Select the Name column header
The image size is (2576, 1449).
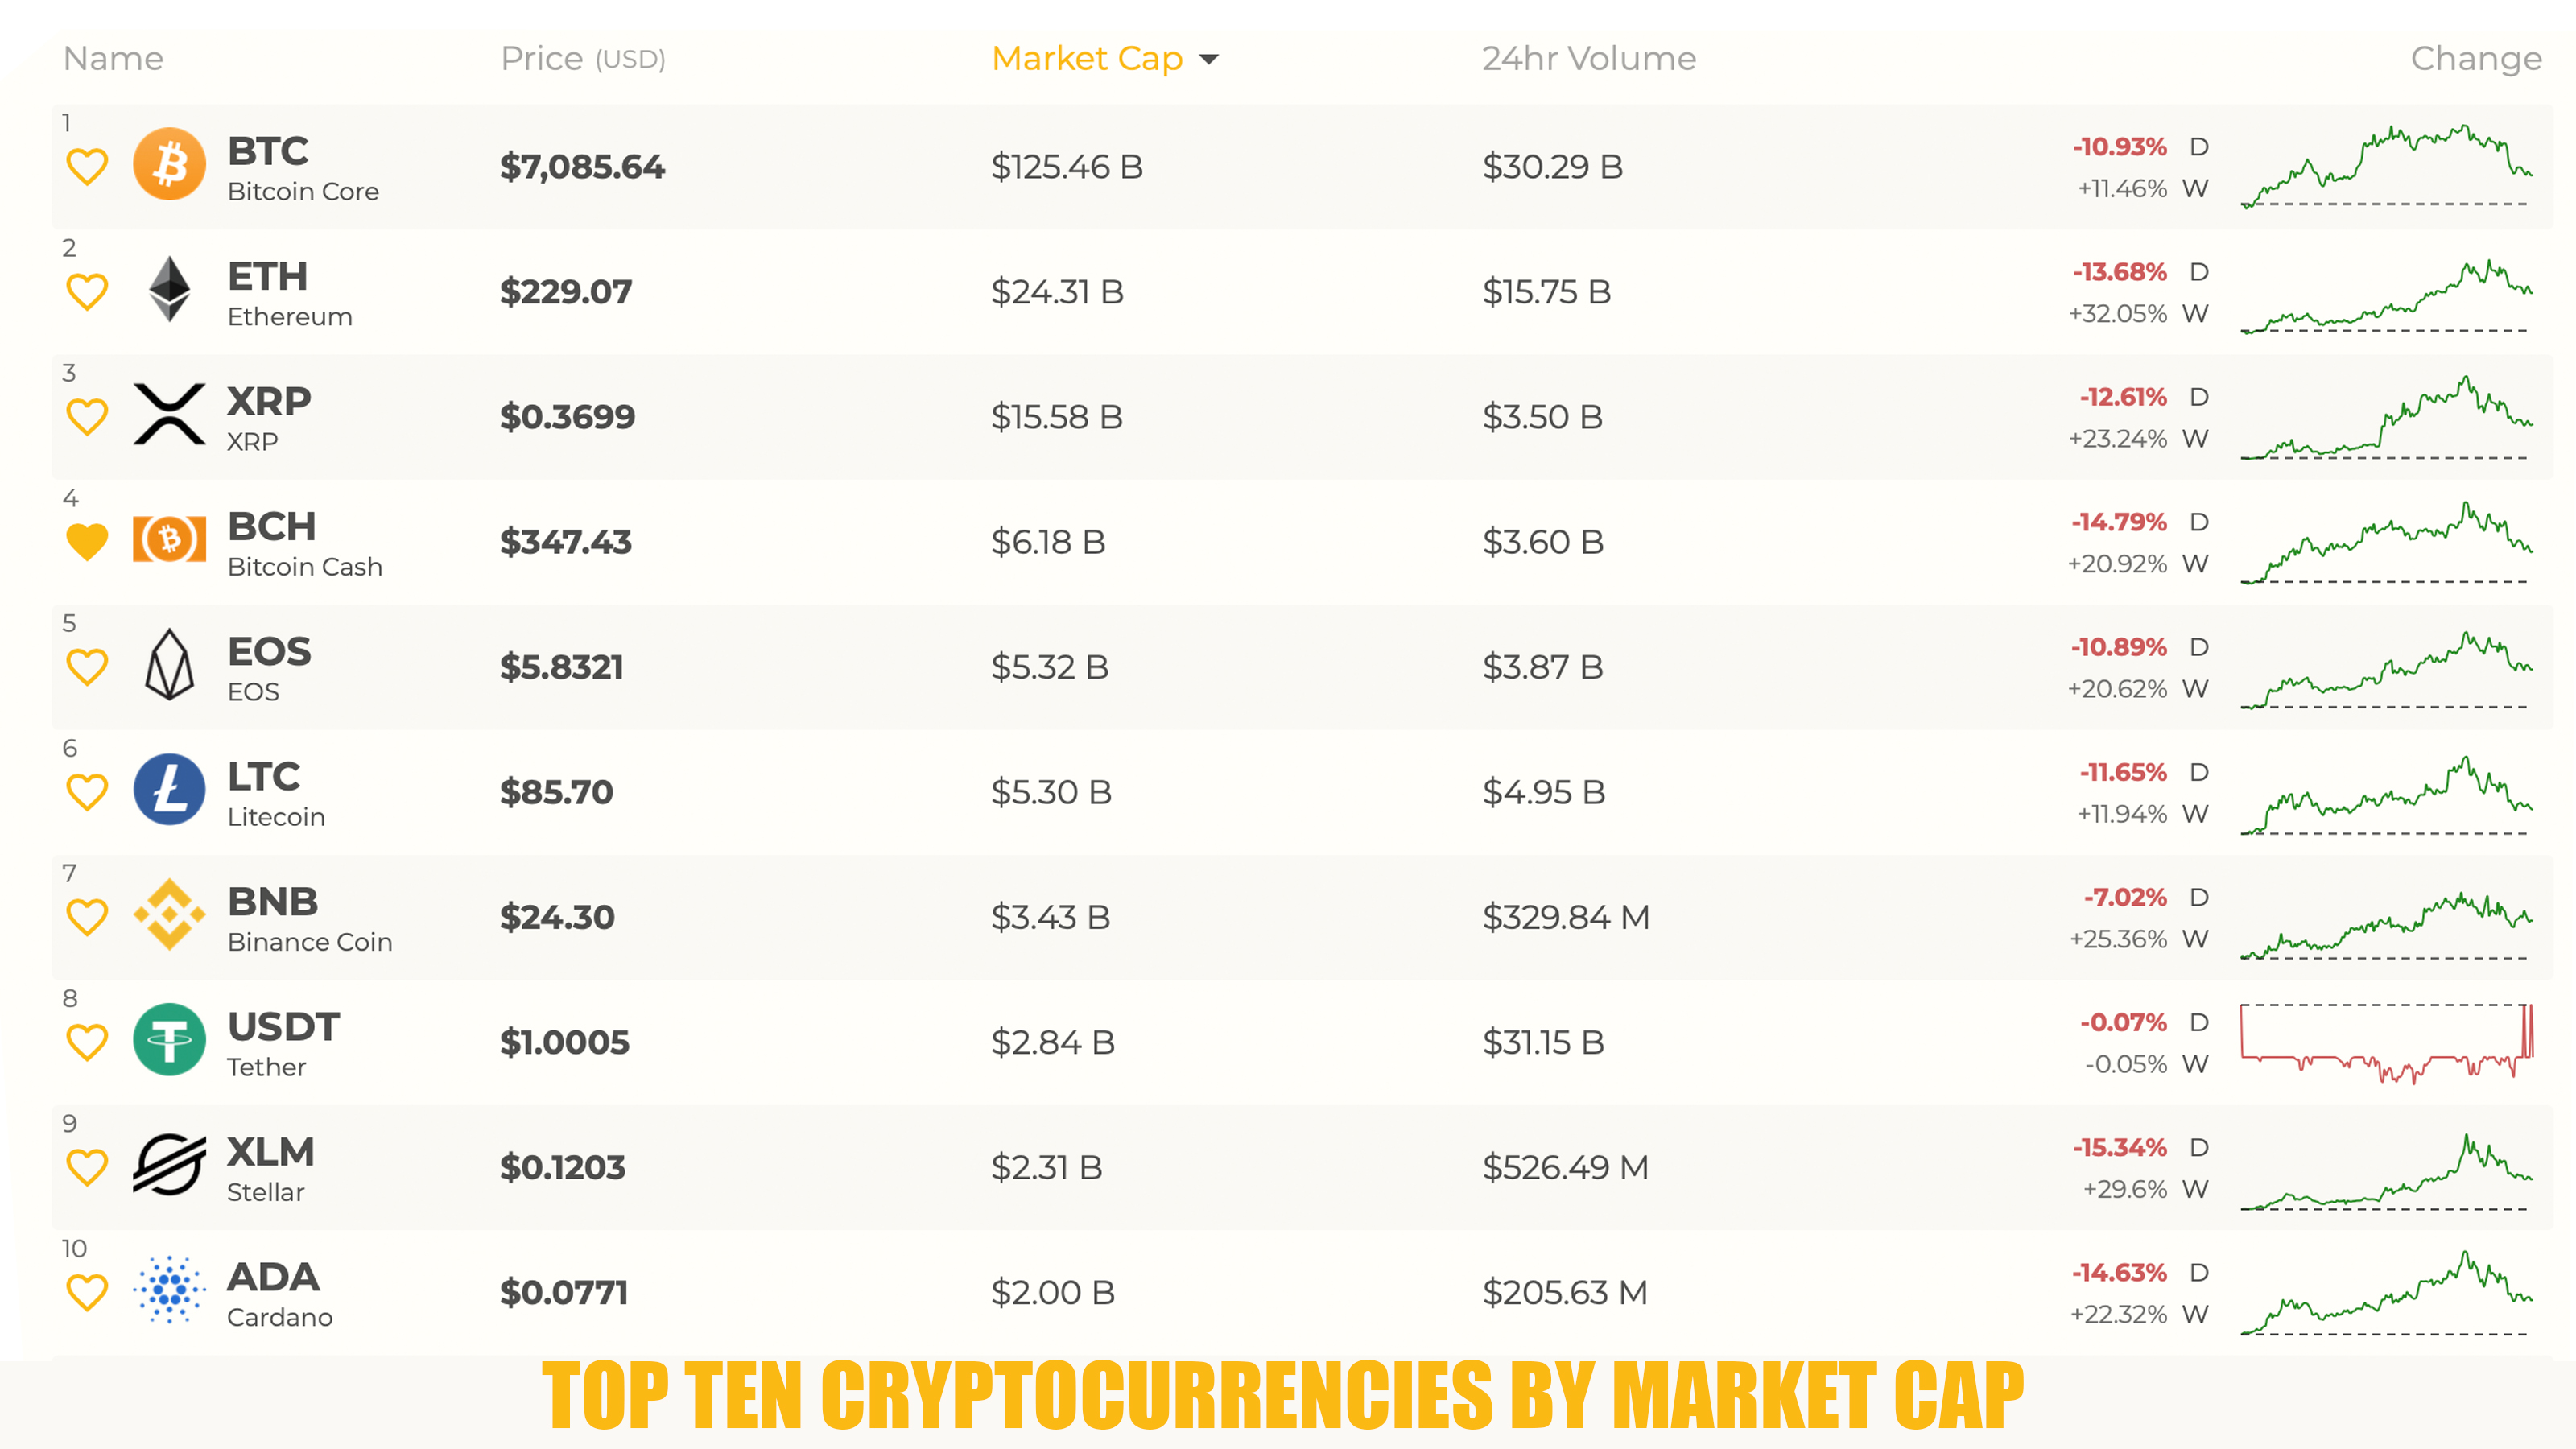pos(113,58)
